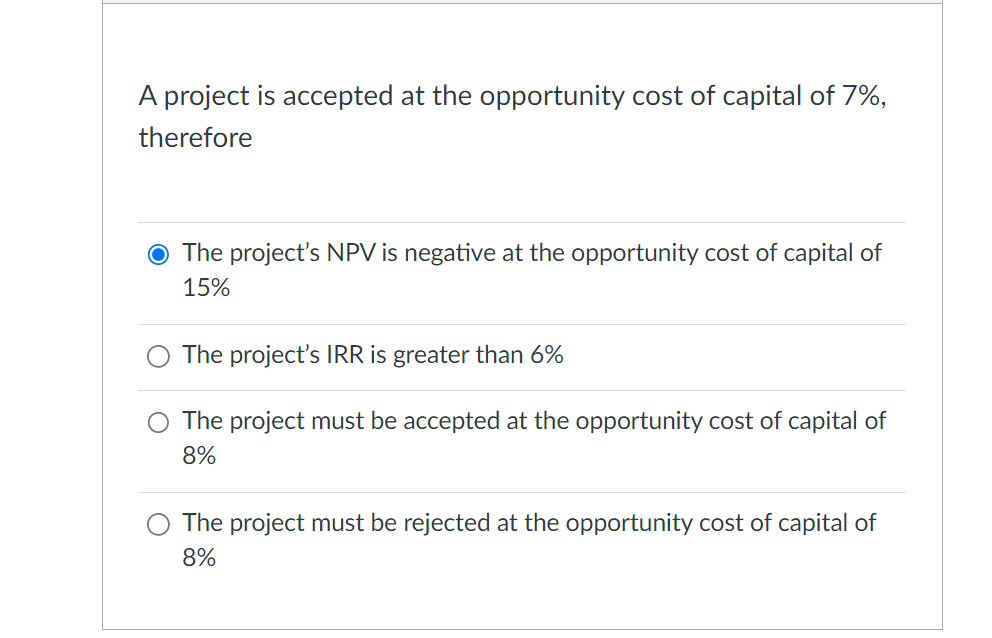The image size is (992, 638).
Task: Pick 'must be rejected at opportunity cost of 8%'
Action: click(x=157, y=523)
